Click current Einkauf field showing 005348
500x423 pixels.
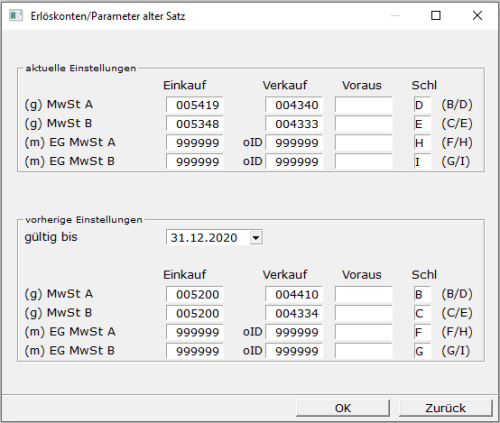195,124
